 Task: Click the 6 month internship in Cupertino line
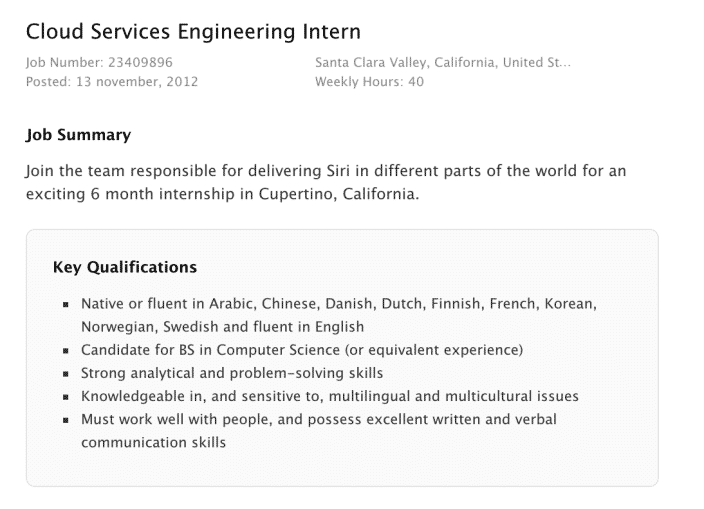[x=222, y=194]
